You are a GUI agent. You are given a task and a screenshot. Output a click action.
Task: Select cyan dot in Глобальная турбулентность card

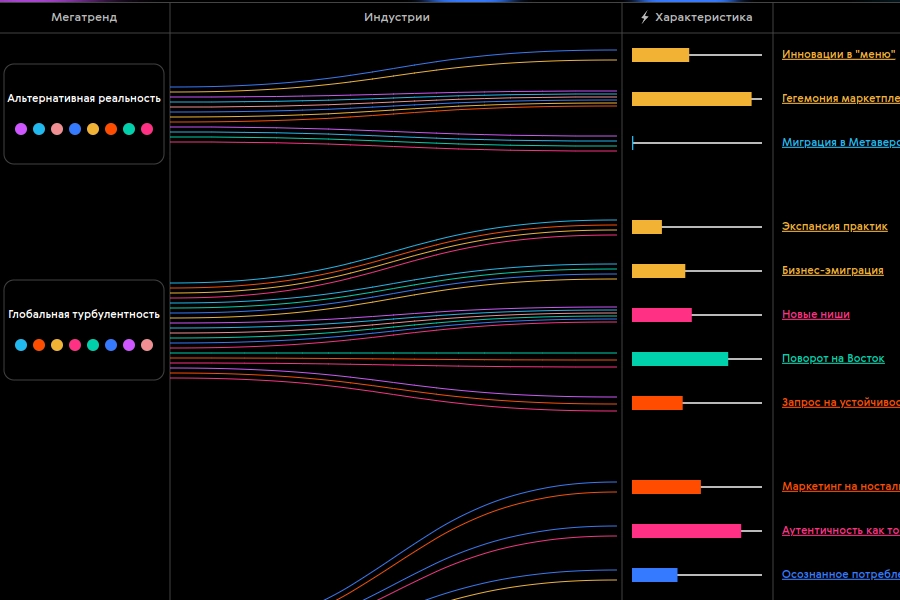coord(21,345)
